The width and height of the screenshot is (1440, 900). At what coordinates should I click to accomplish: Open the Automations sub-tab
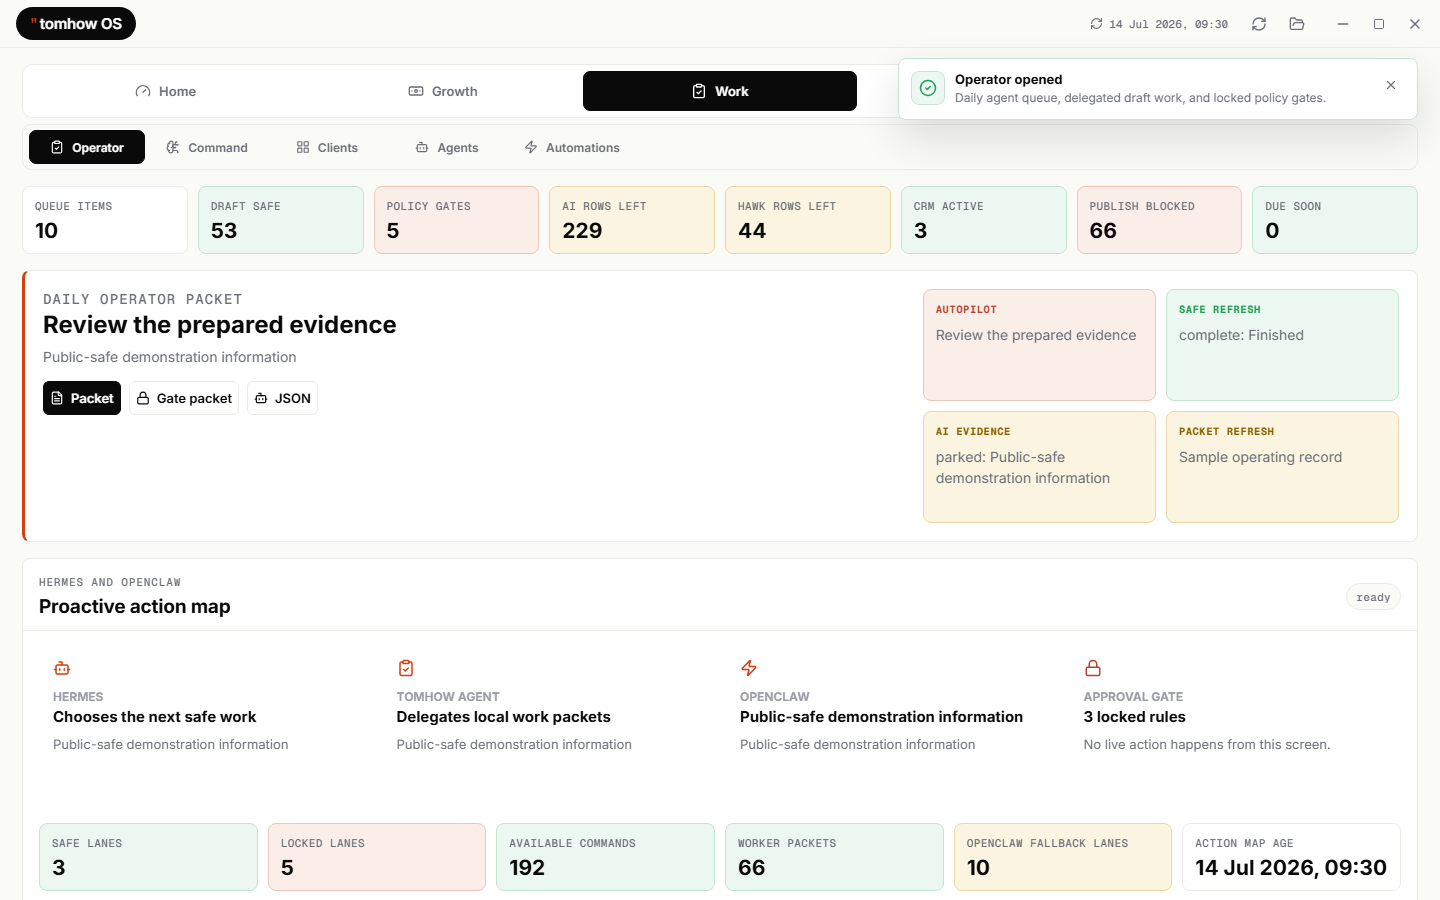[572, 147]
